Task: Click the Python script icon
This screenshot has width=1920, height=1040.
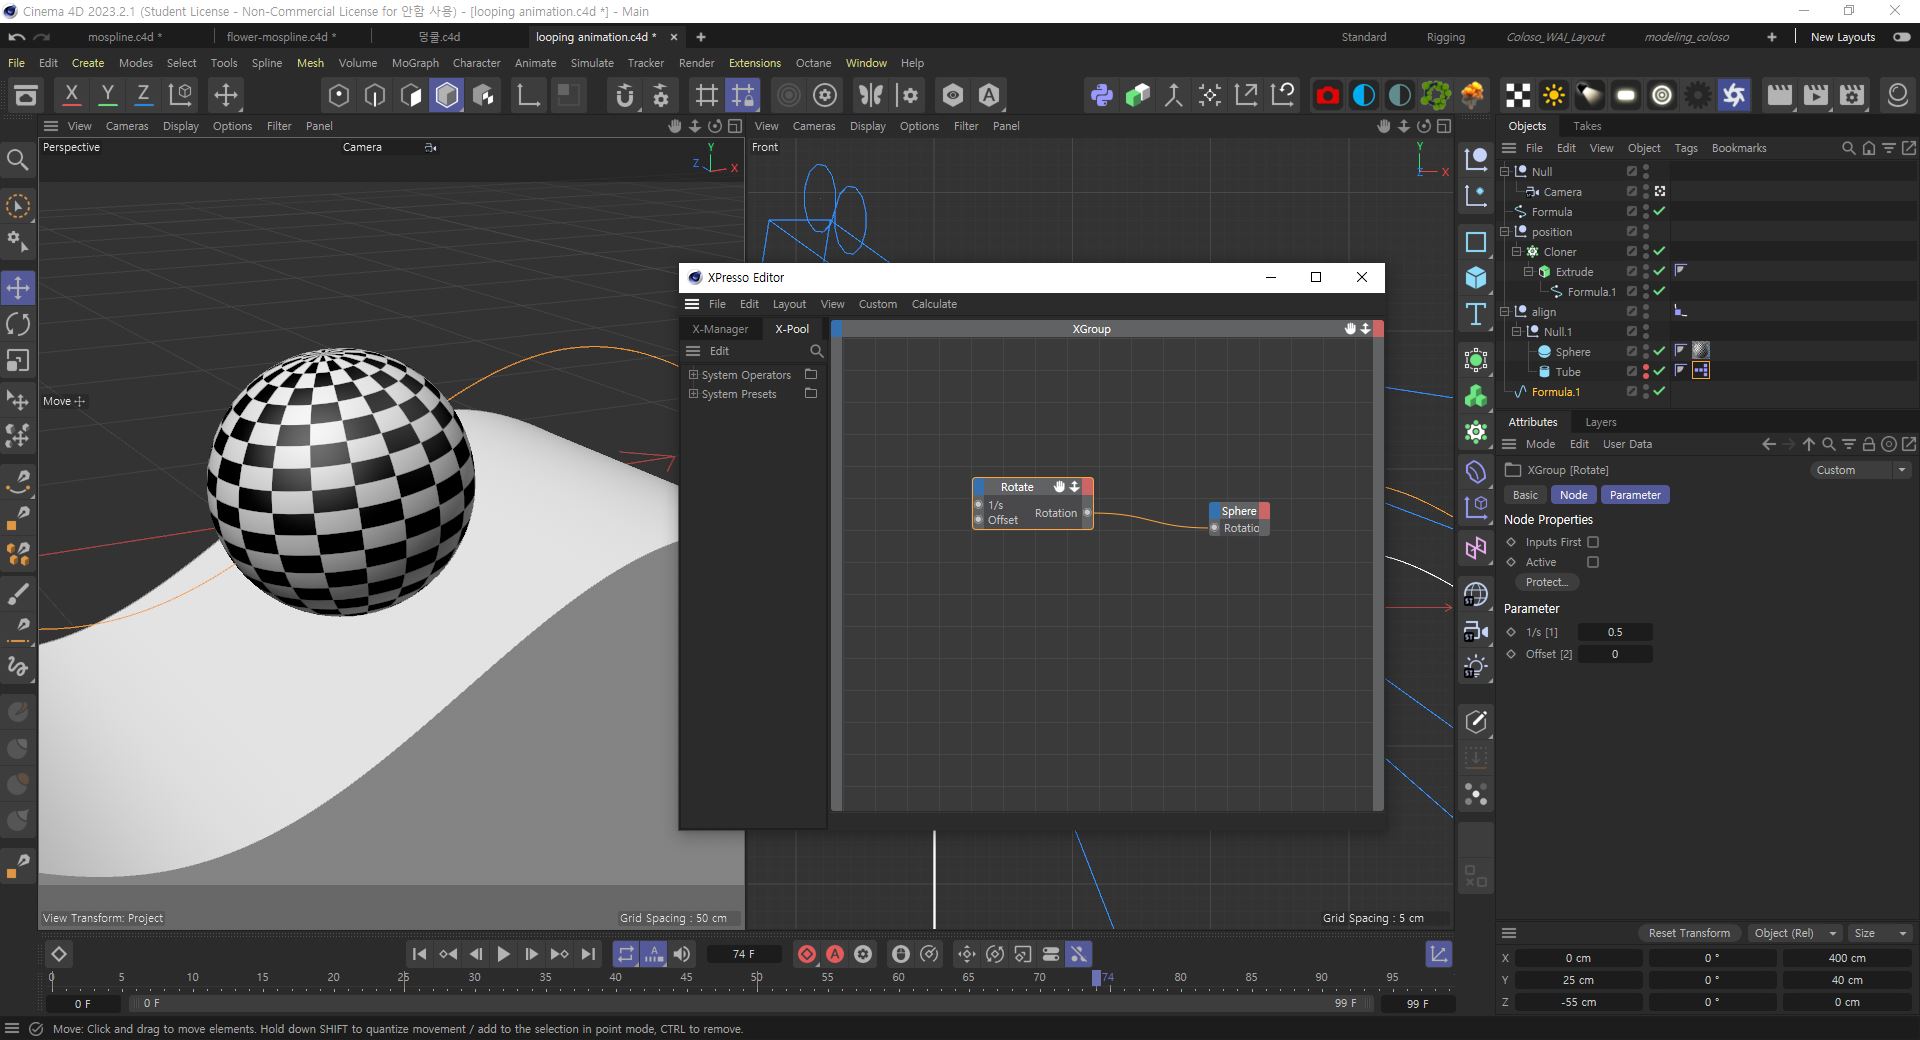Action: [x=1101, y=95]
